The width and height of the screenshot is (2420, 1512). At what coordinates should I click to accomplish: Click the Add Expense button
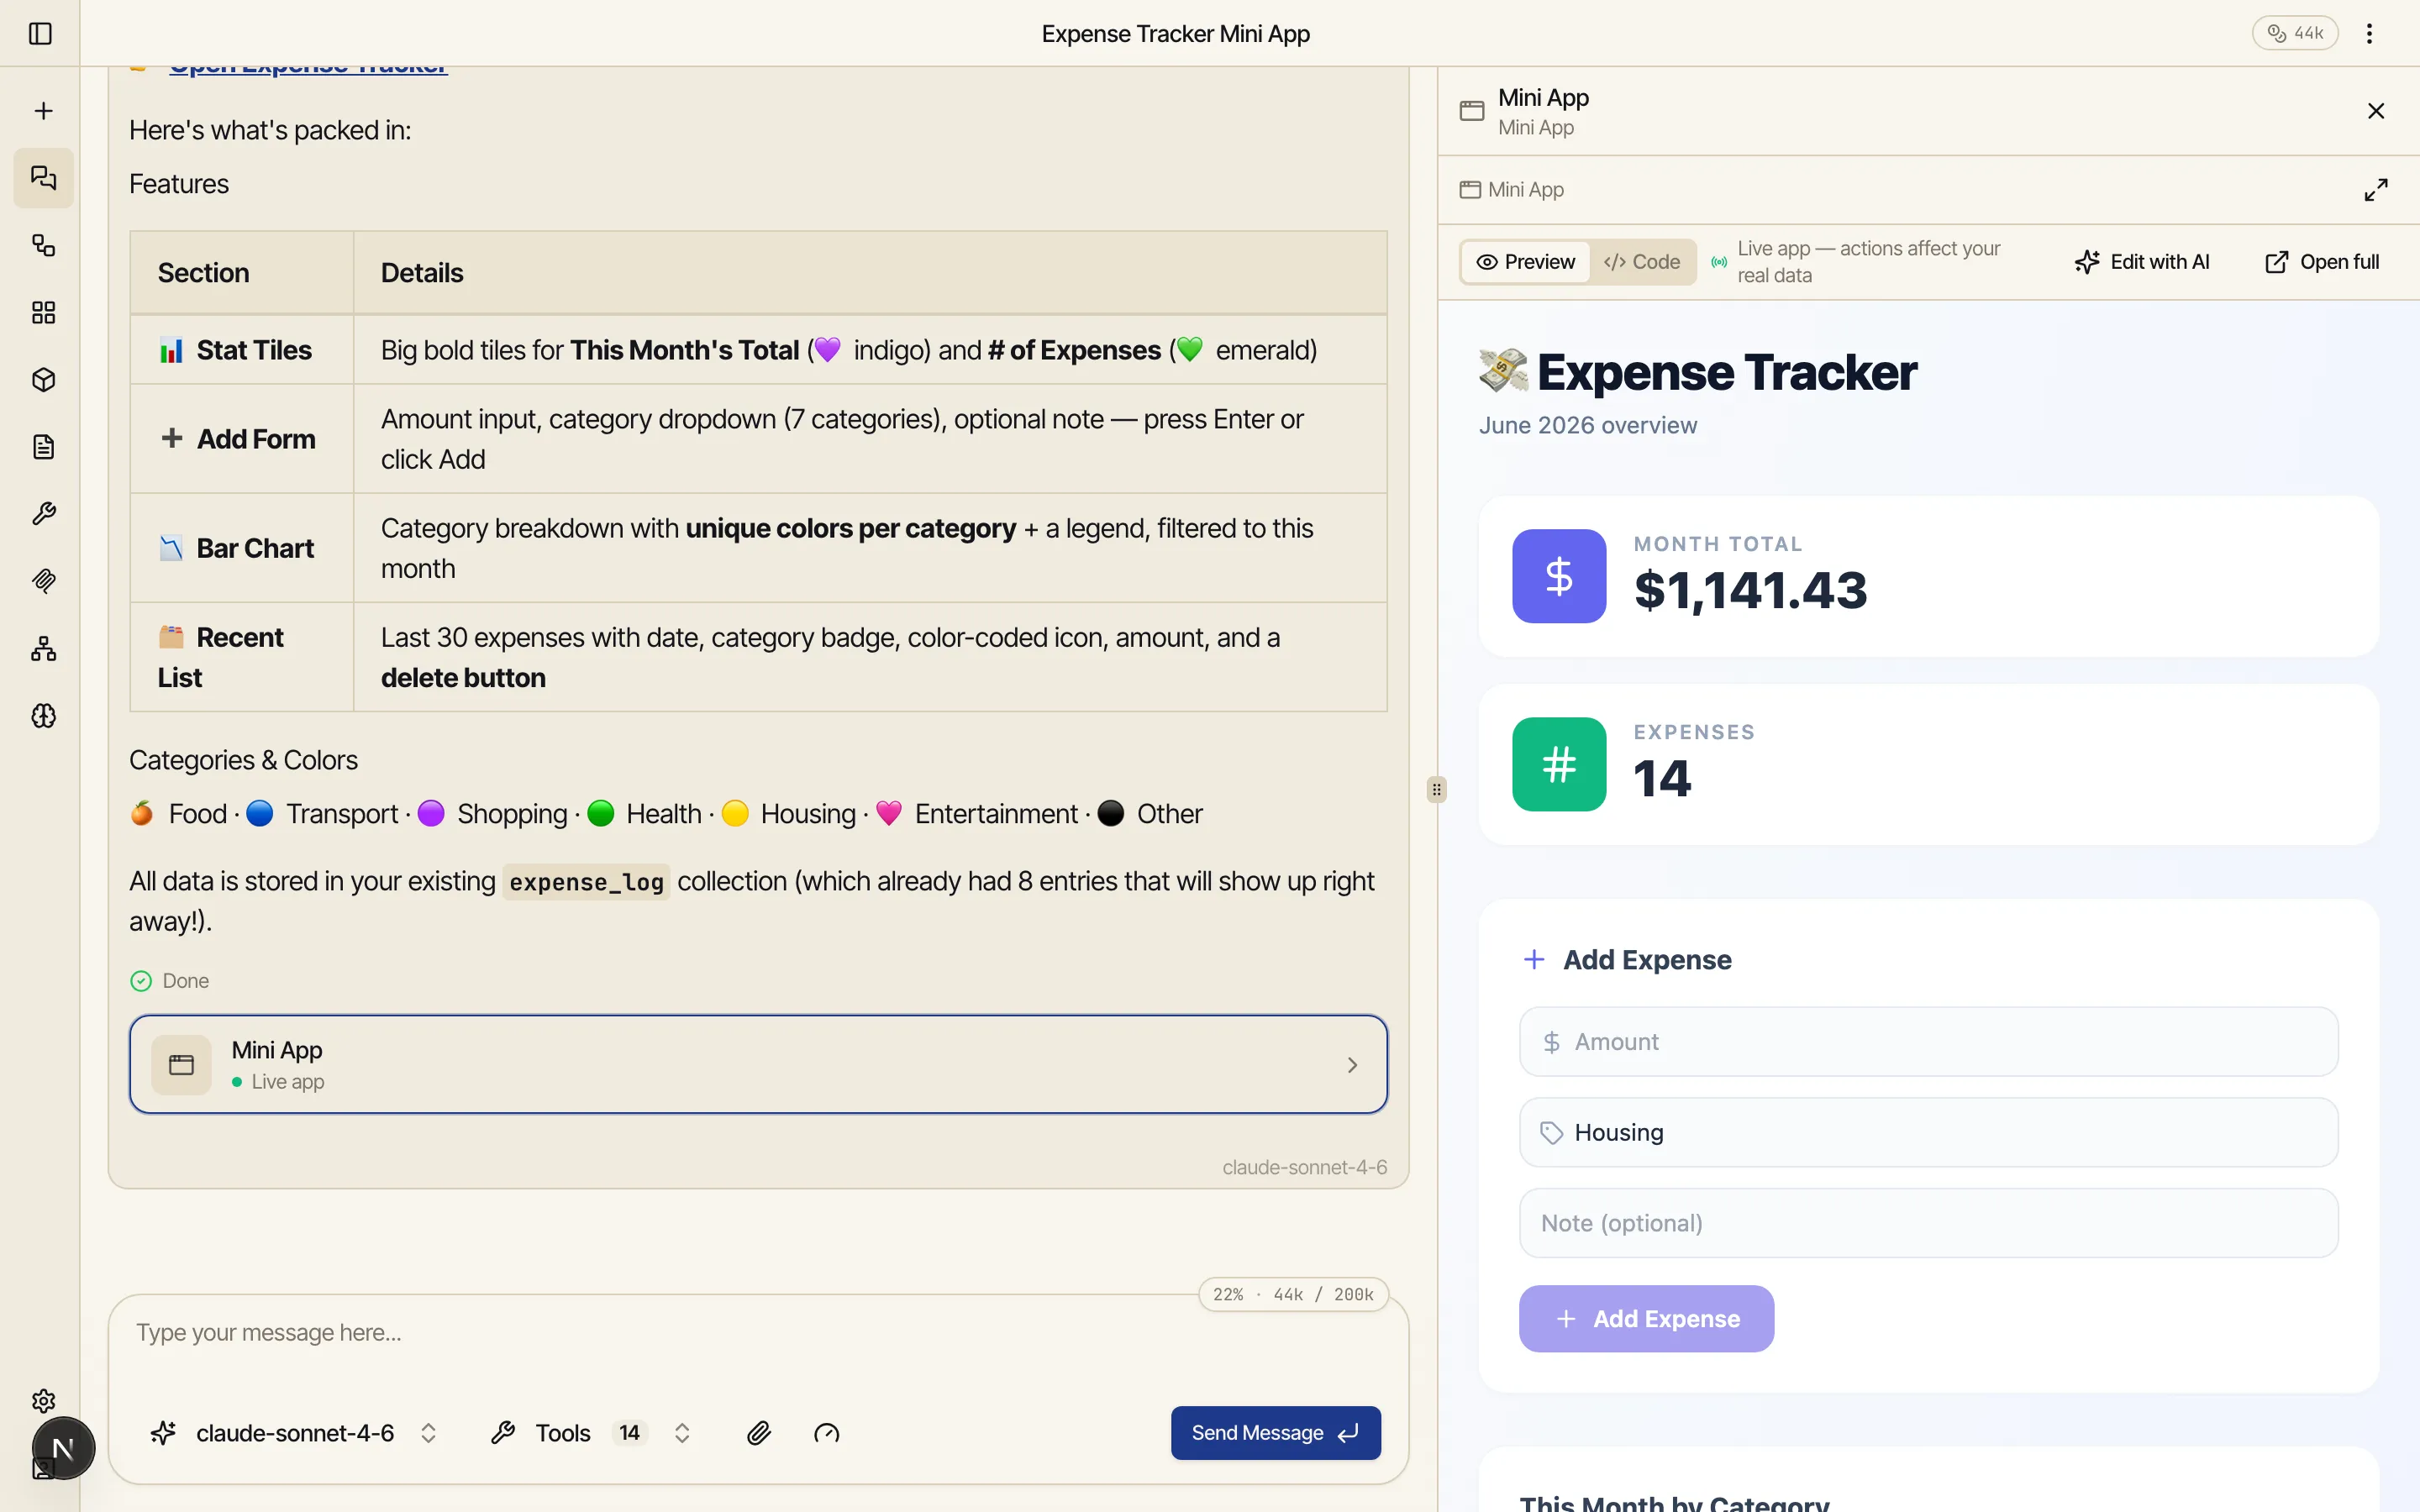1646,1319
